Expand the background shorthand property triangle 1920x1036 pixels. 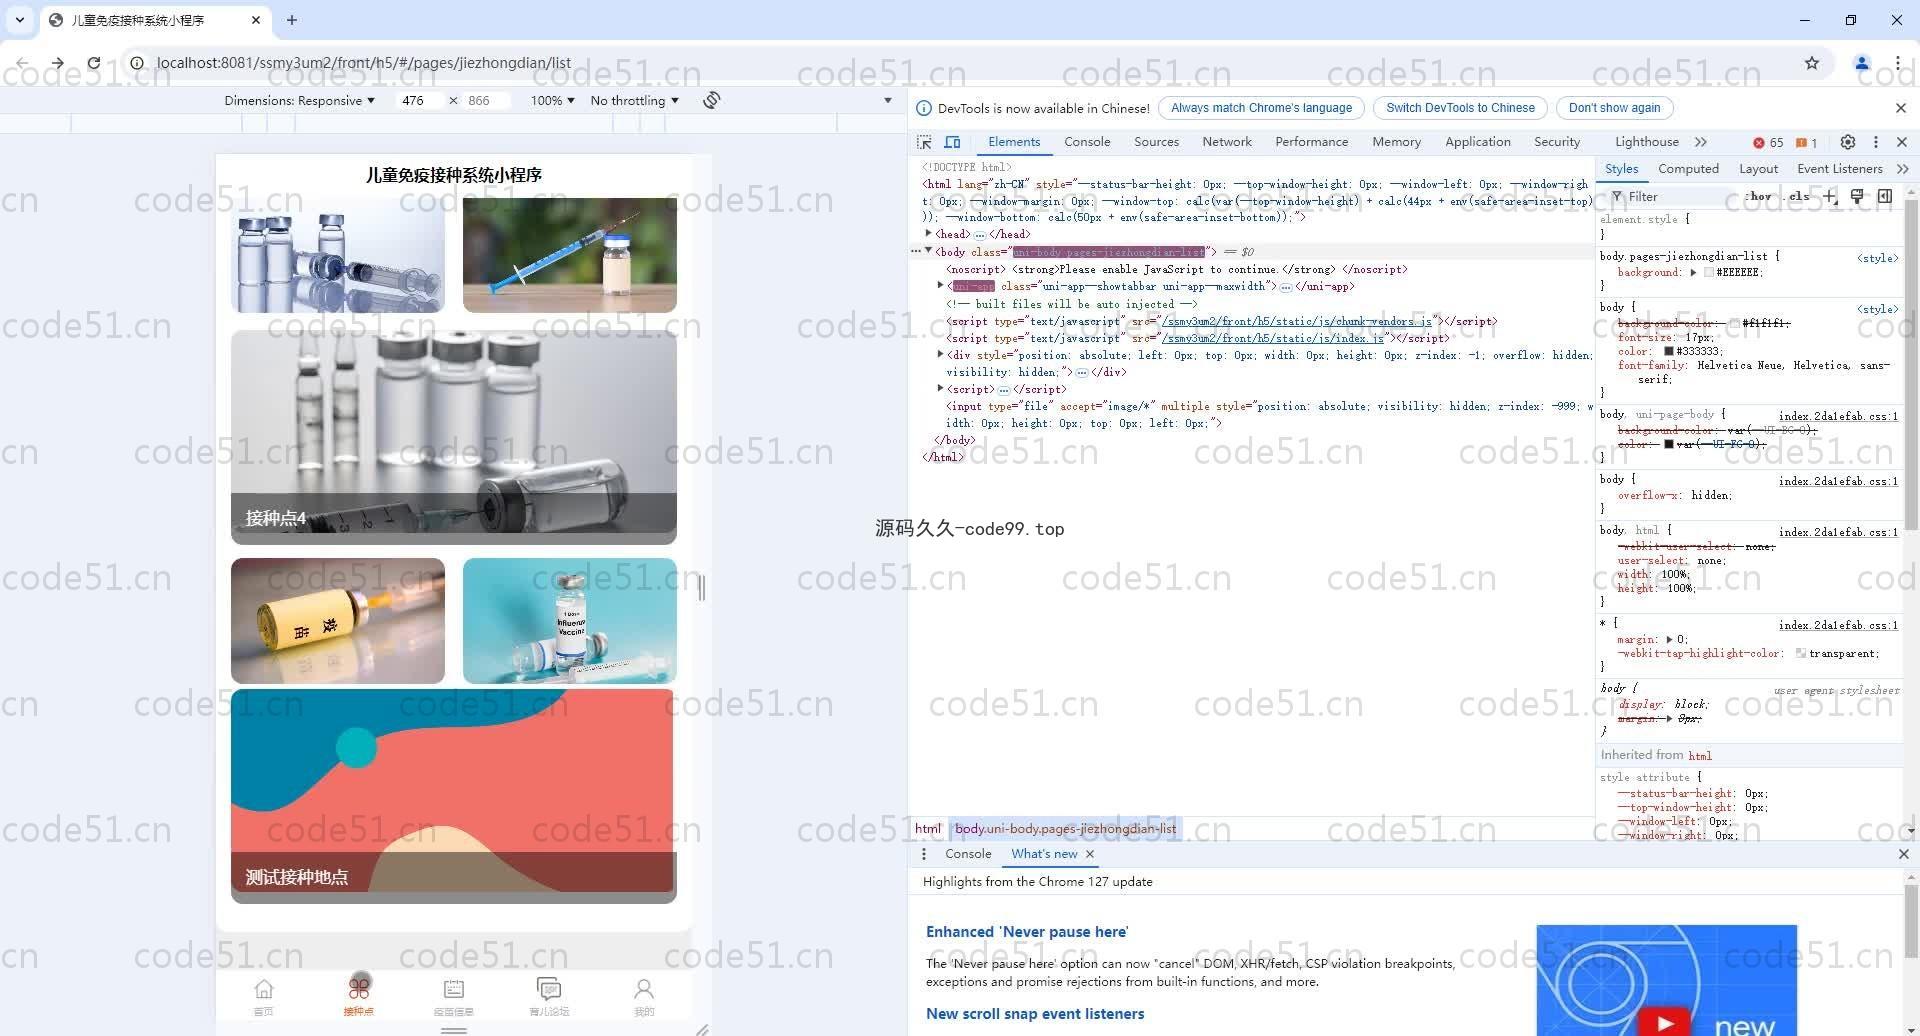(x=1693, y=272)
